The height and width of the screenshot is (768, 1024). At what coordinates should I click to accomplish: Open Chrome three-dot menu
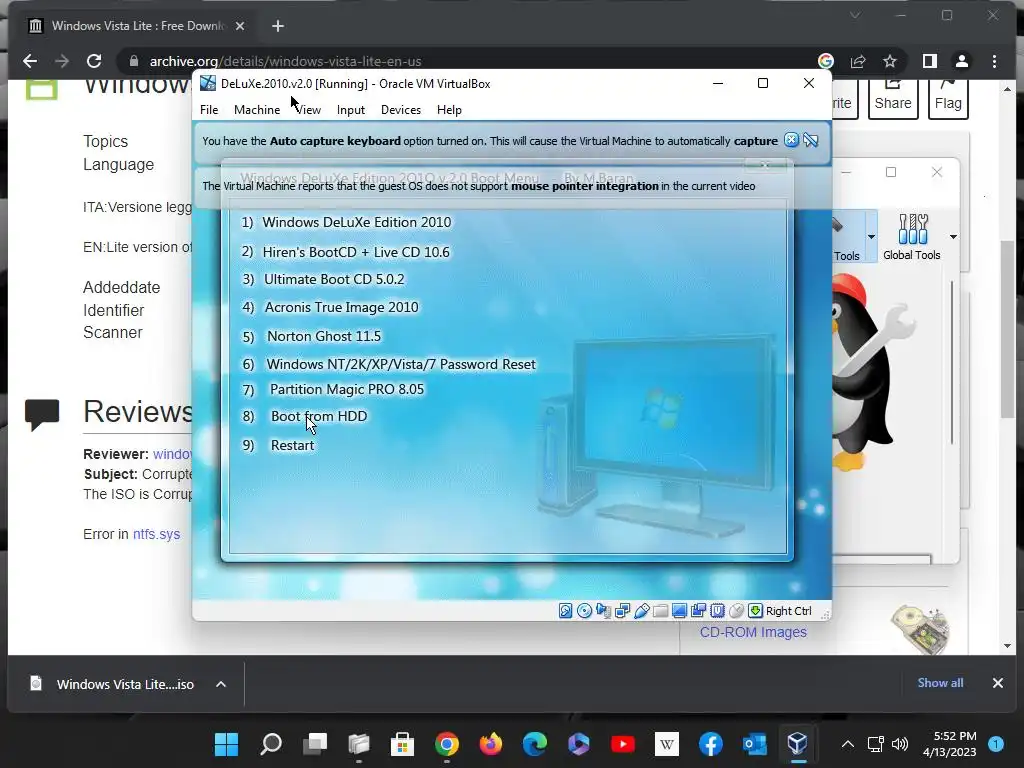click(995, 61)
